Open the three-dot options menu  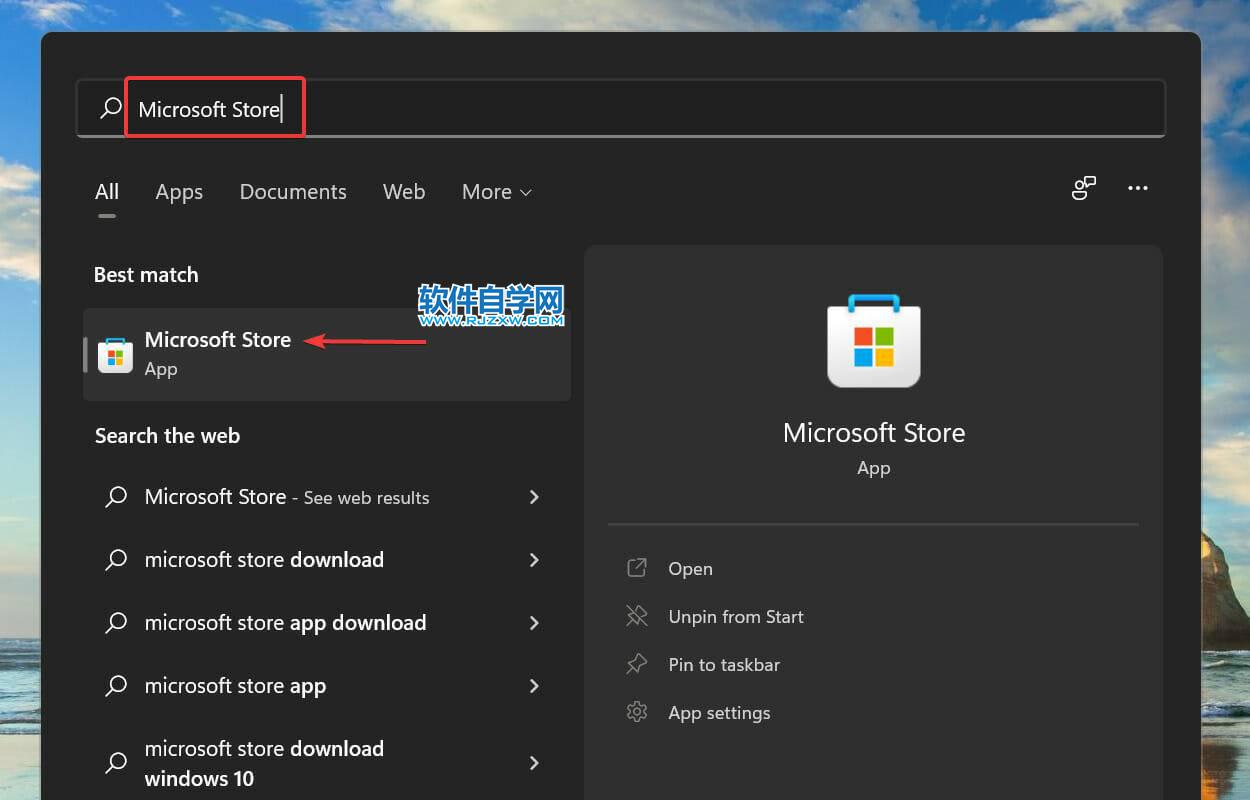(x=1138, y=188)
